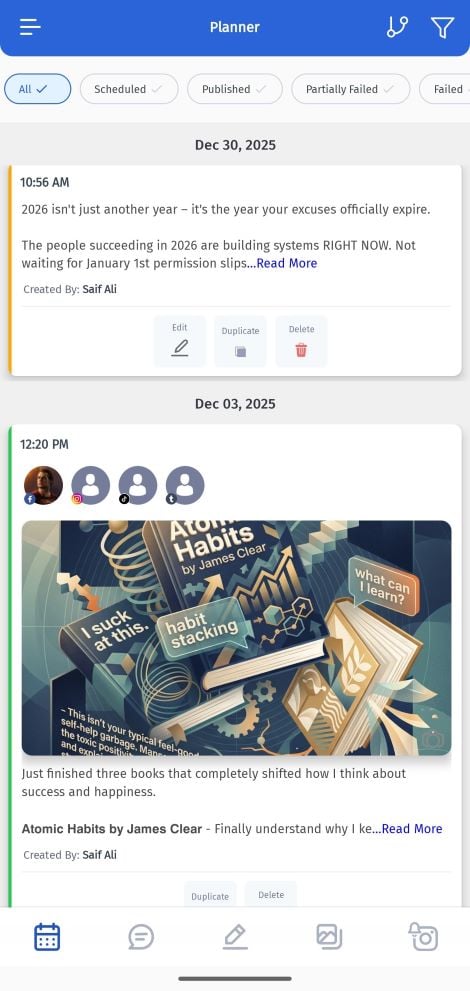
Task: Toggle the Published filter chip
Action: (234, 89)
